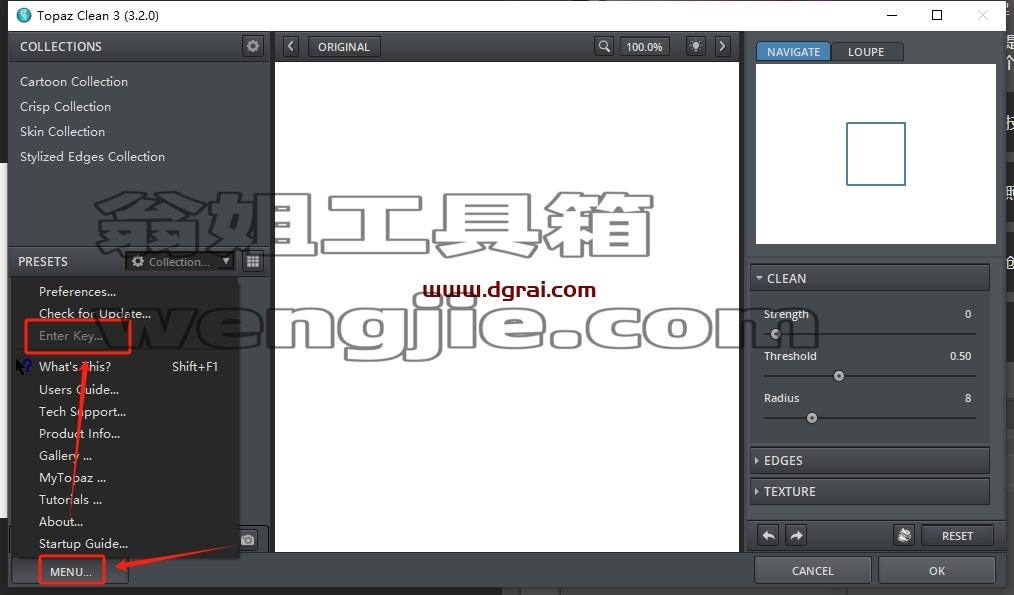This screenshot has width=1014, height=595.
Task: Select the Cartoon Collection
Action: (74, 81)
